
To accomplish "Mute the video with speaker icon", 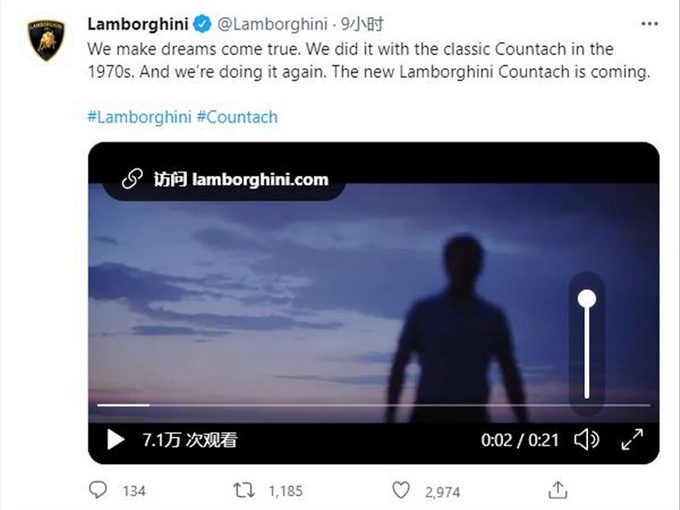I will pos(587,439).
